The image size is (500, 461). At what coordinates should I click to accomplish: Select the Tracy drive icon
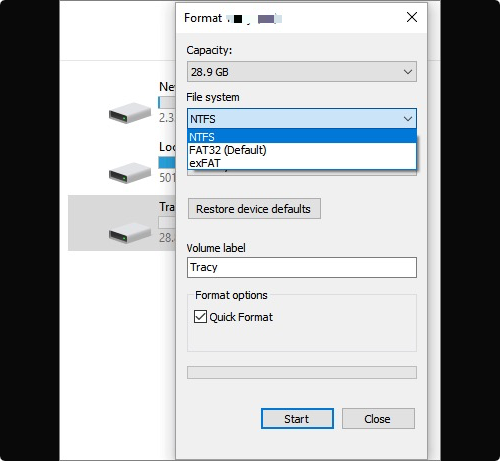130,233
